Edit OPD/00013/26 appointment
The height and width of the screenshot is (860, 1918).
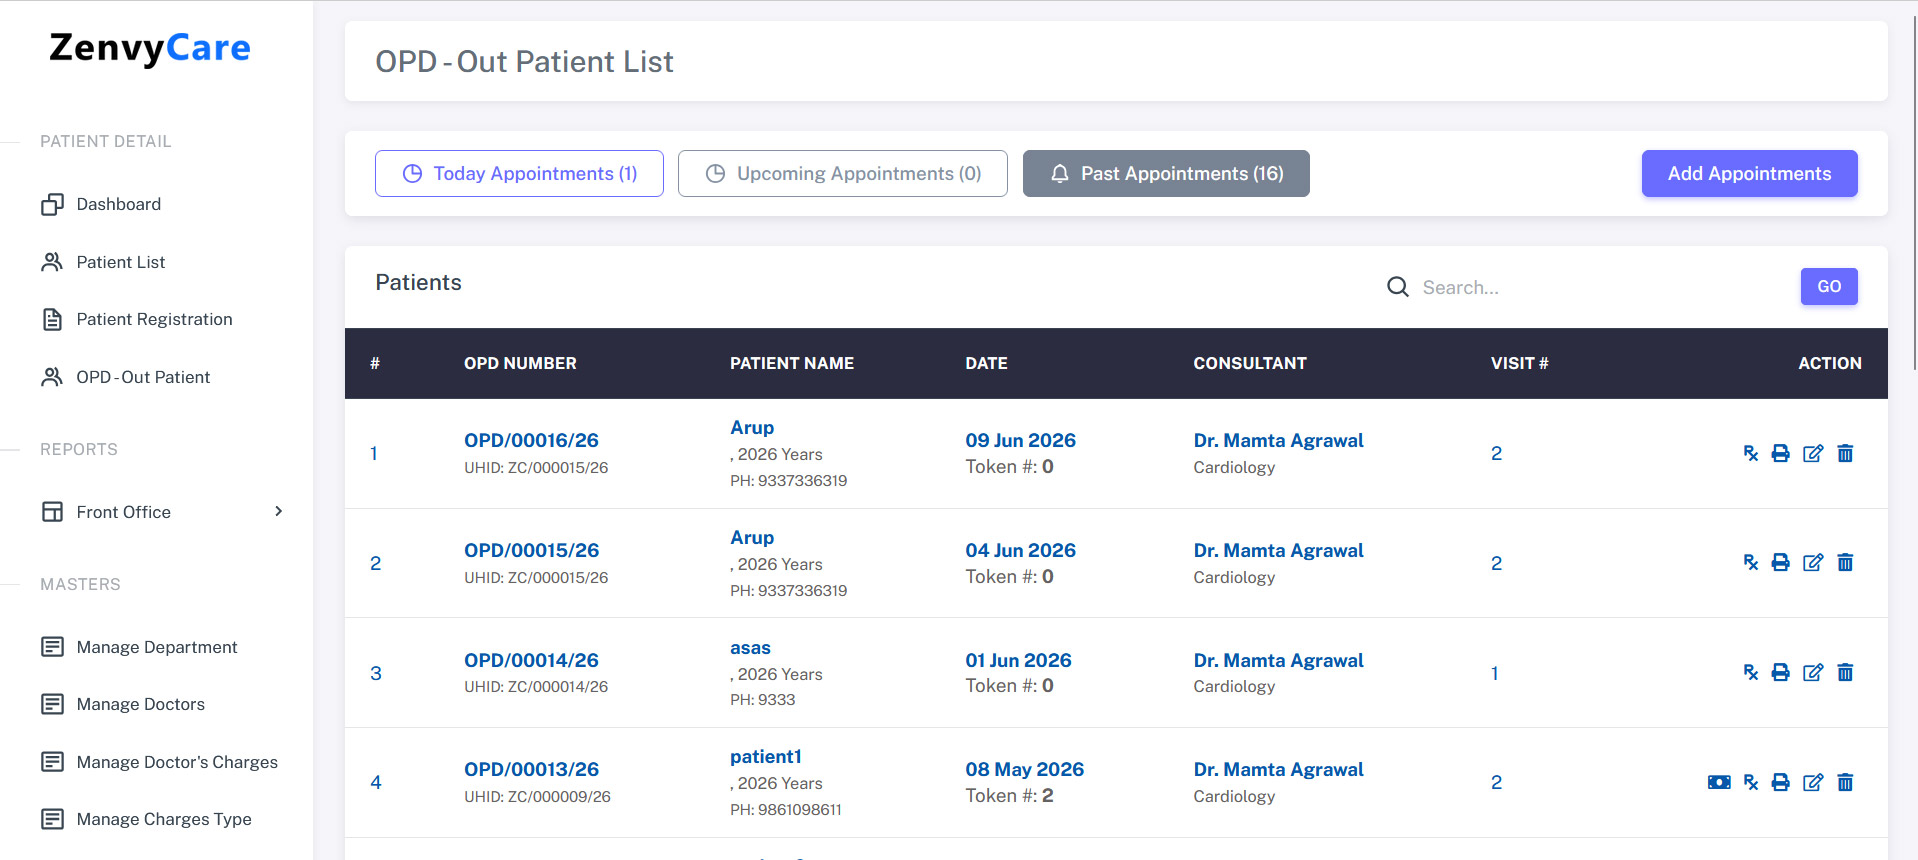[1813, 782]
